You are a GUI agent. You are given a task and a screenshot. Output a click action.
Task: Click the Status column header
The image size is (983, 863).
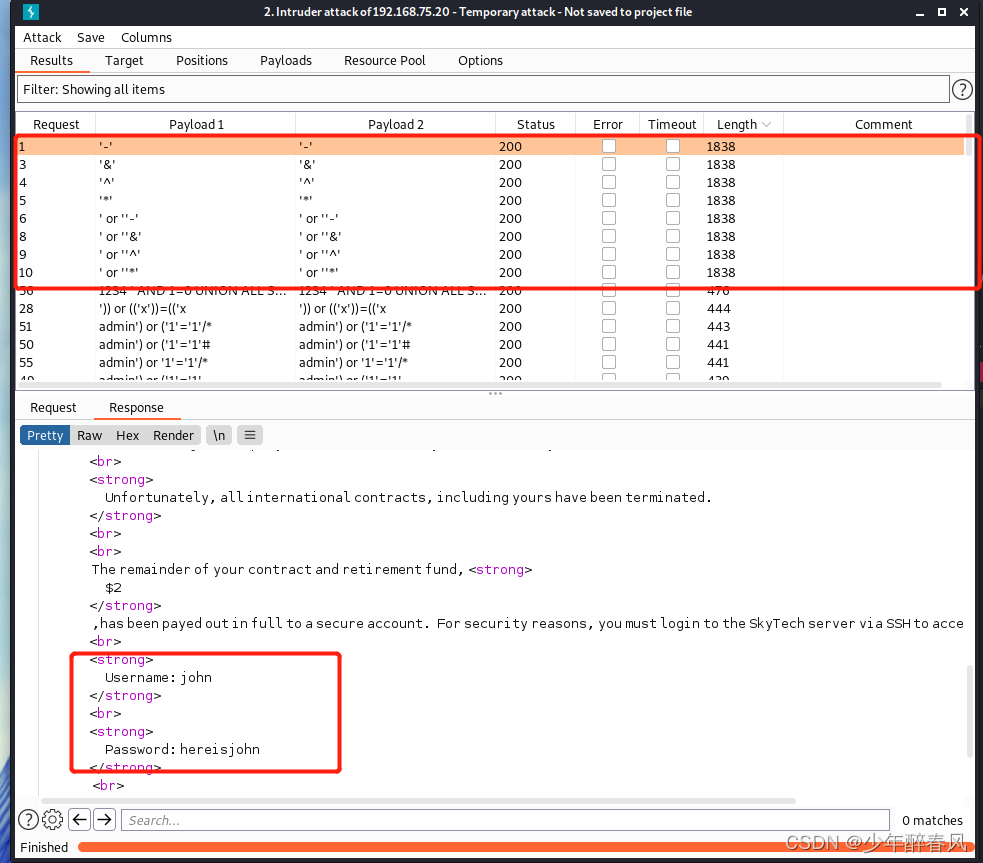tap(535, 125)
